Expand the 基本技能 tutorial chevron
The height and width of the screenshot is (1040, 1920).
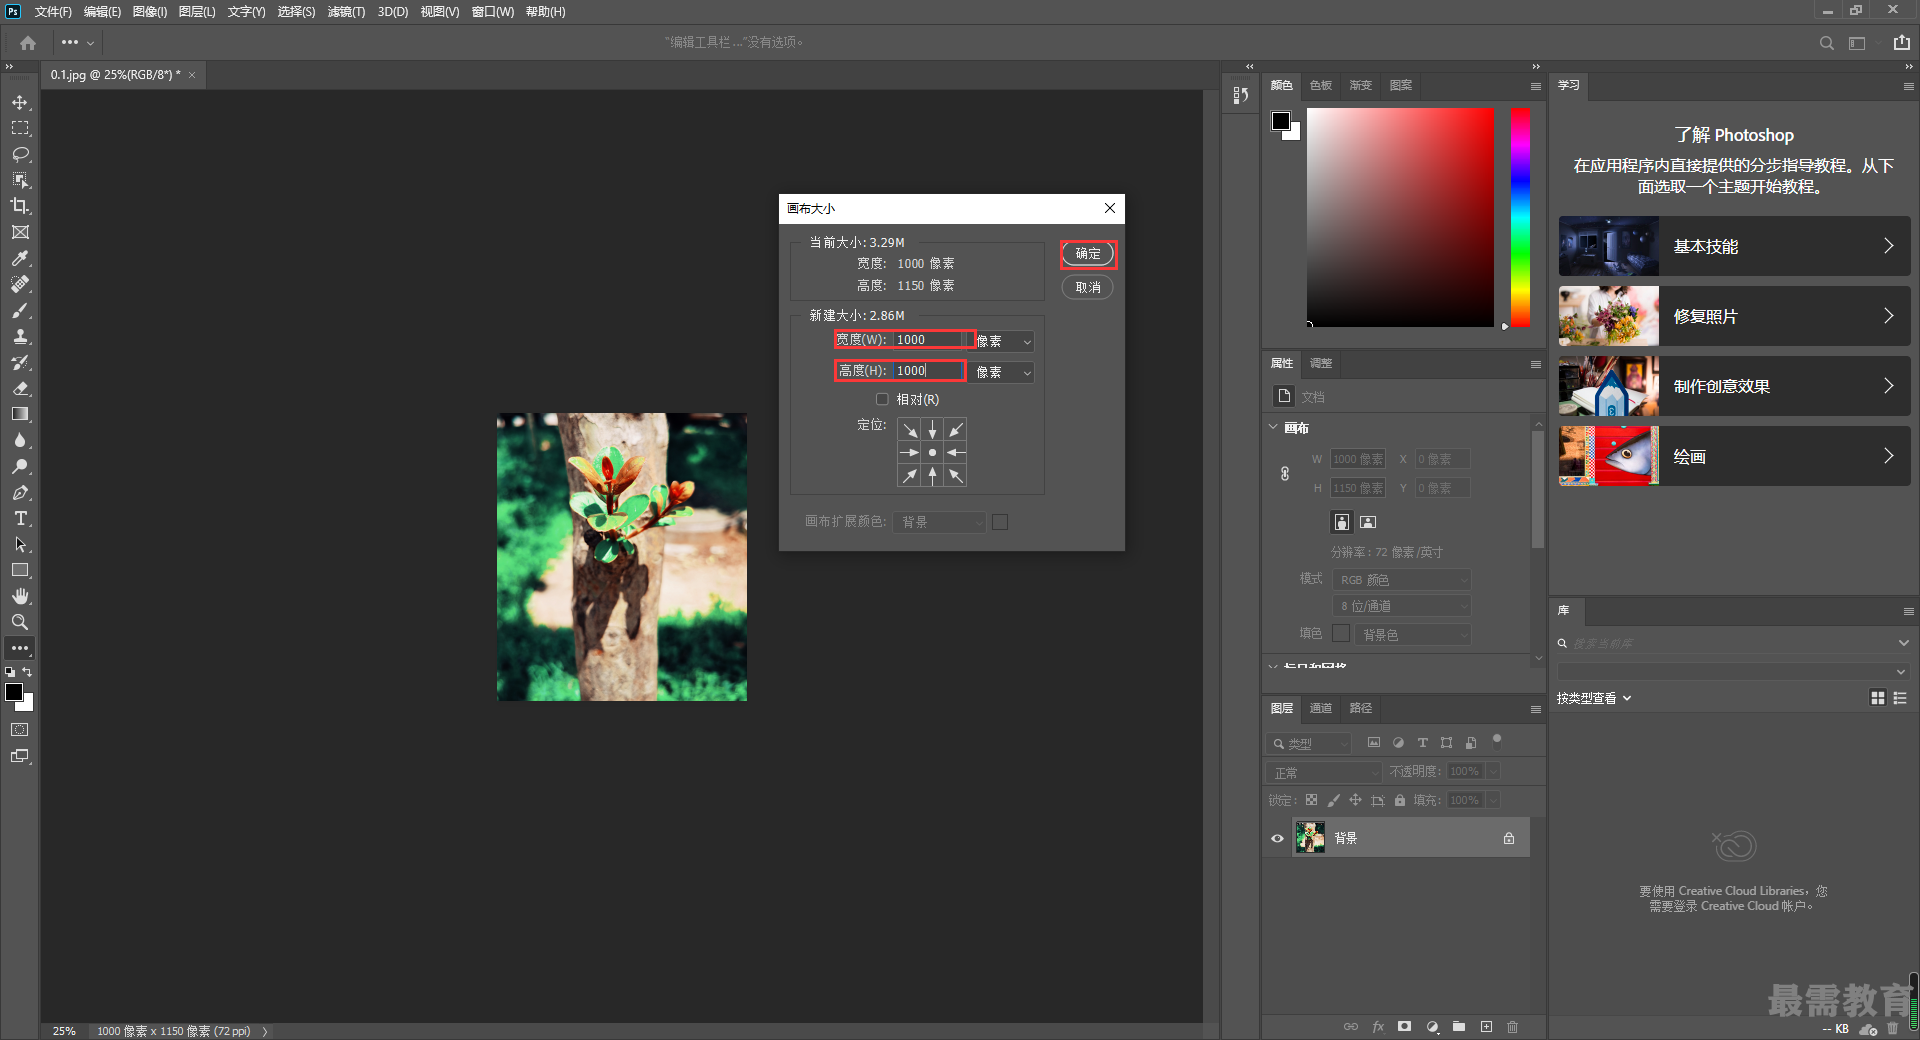point(1888,246)
